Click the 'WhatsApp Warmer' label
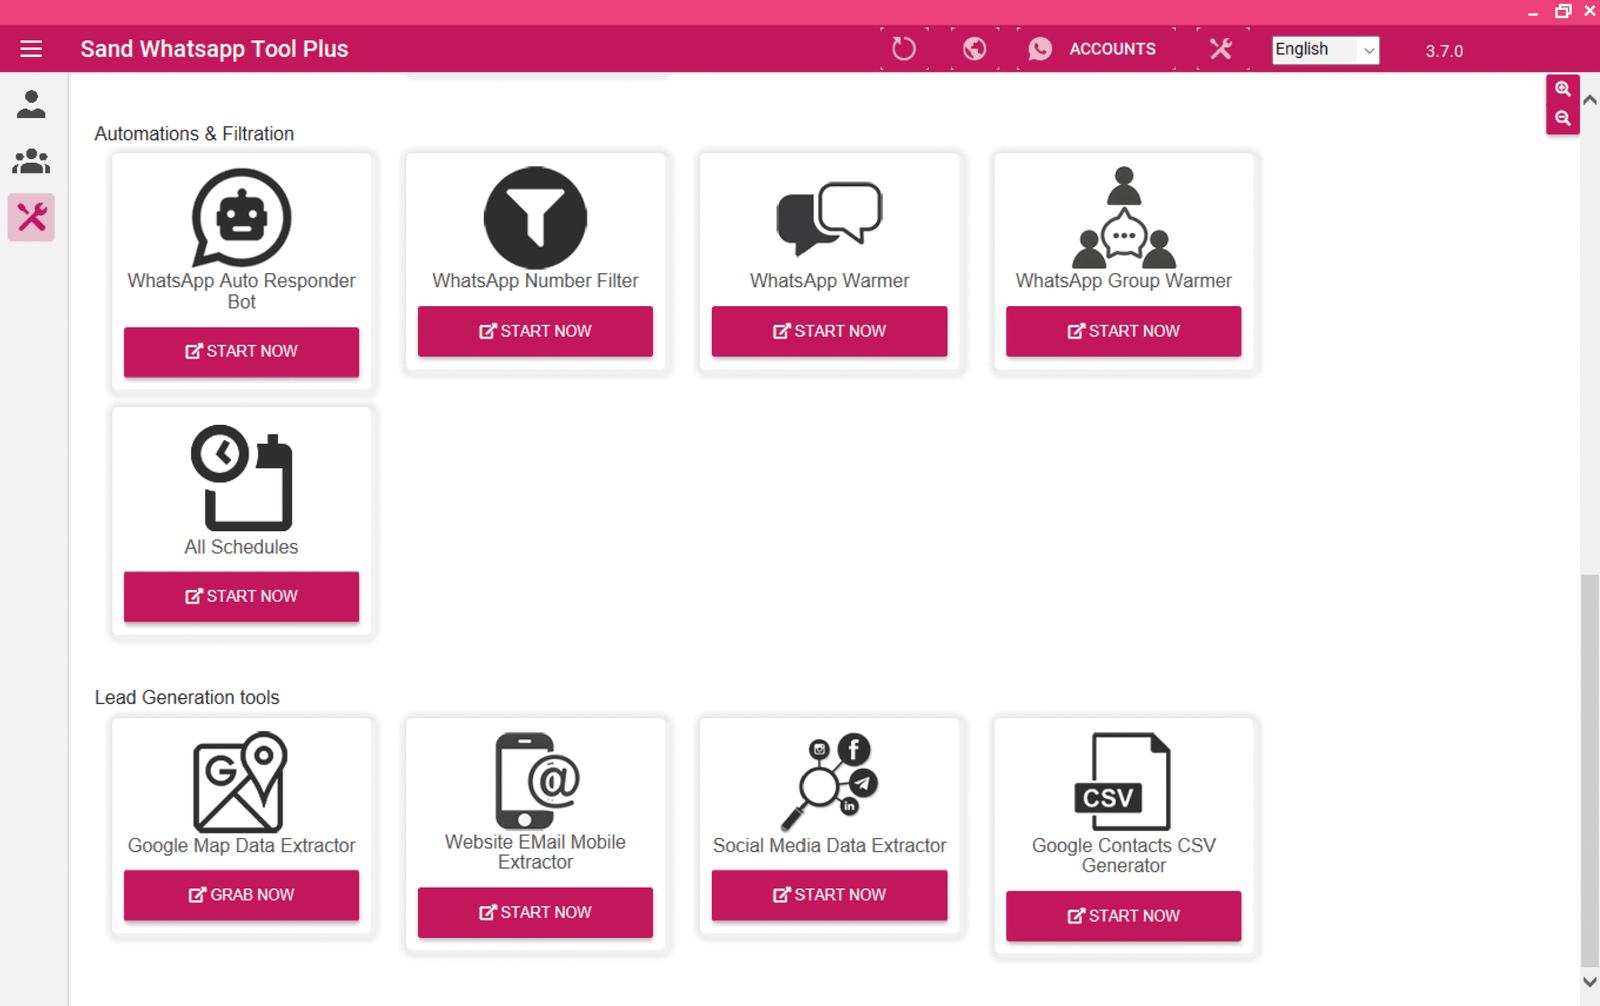1600x1006 pixels. [829, 281]
